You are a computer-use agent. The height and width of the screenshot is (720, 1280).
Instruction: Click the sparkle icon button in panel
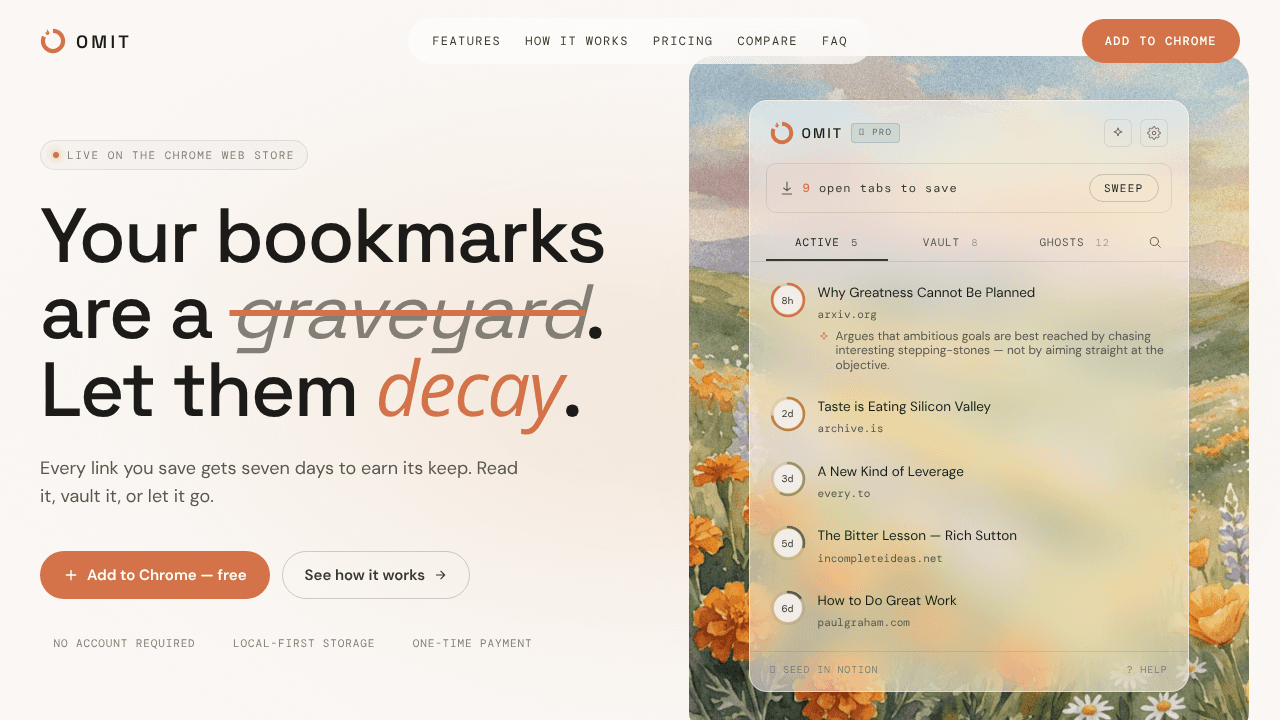pos(1118,133)
